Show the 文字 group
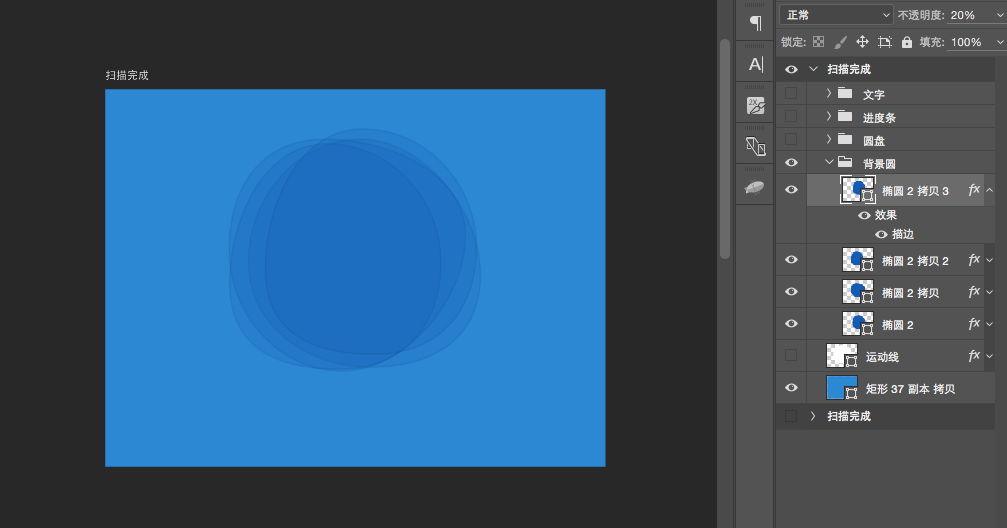 [791, 94]
